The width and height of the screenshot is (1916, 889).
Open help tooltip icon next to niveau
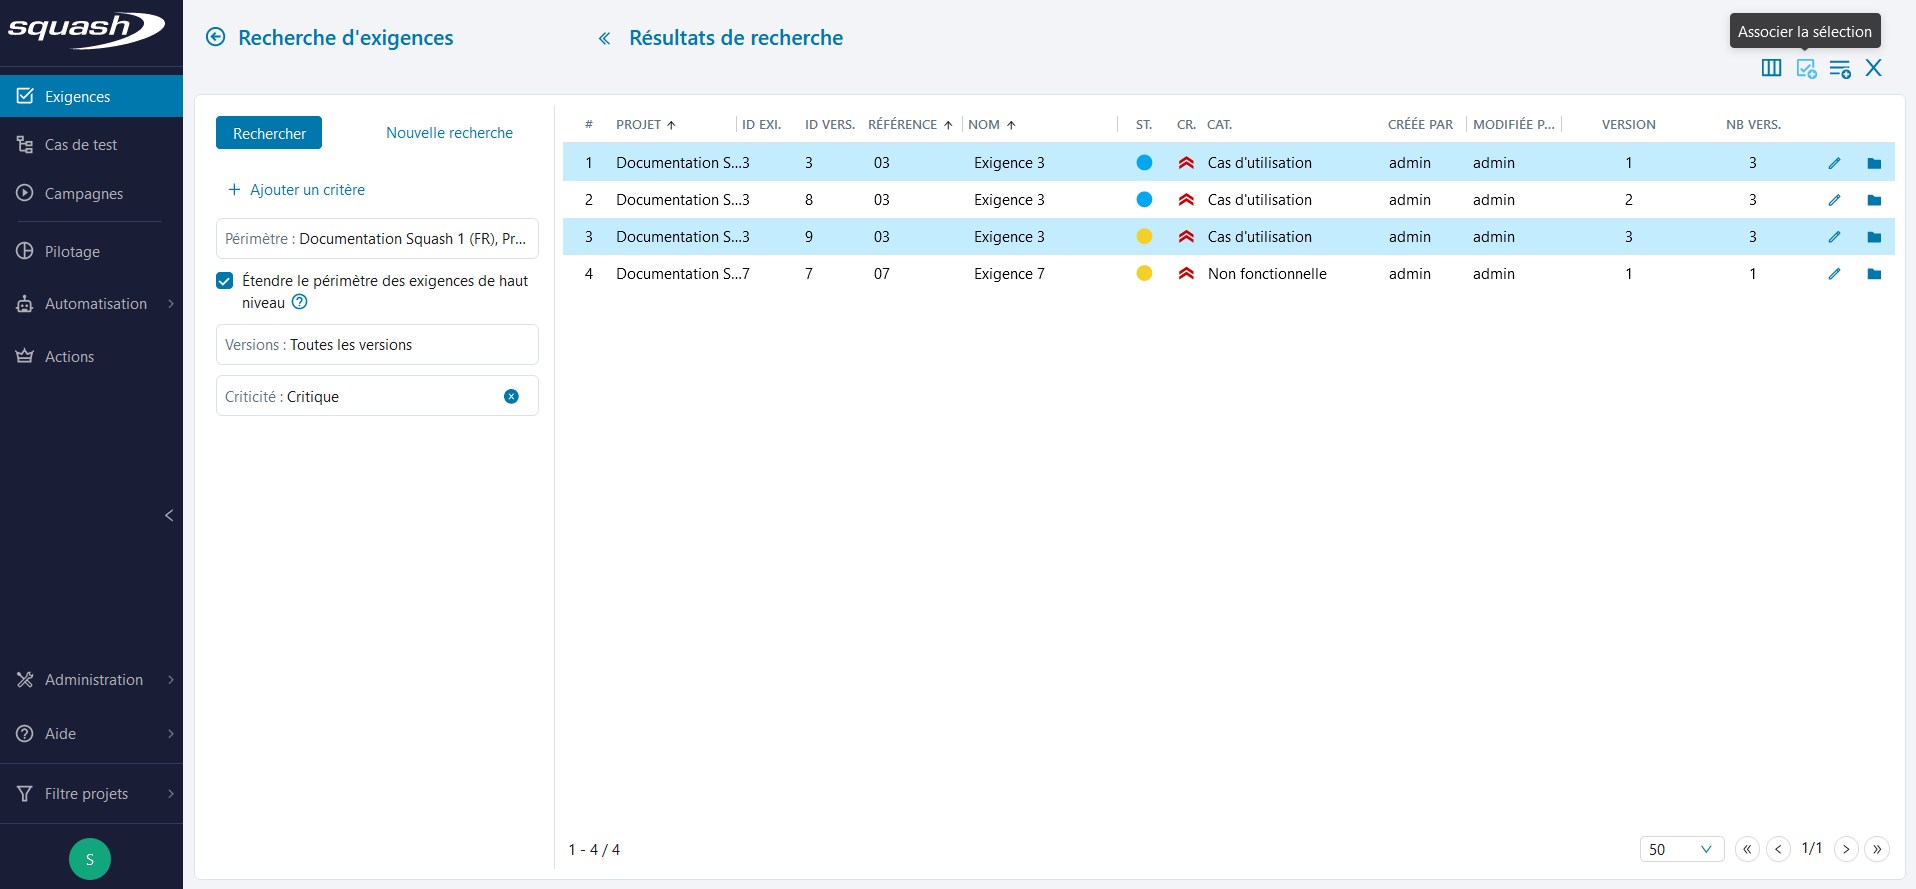coord(299,302)
